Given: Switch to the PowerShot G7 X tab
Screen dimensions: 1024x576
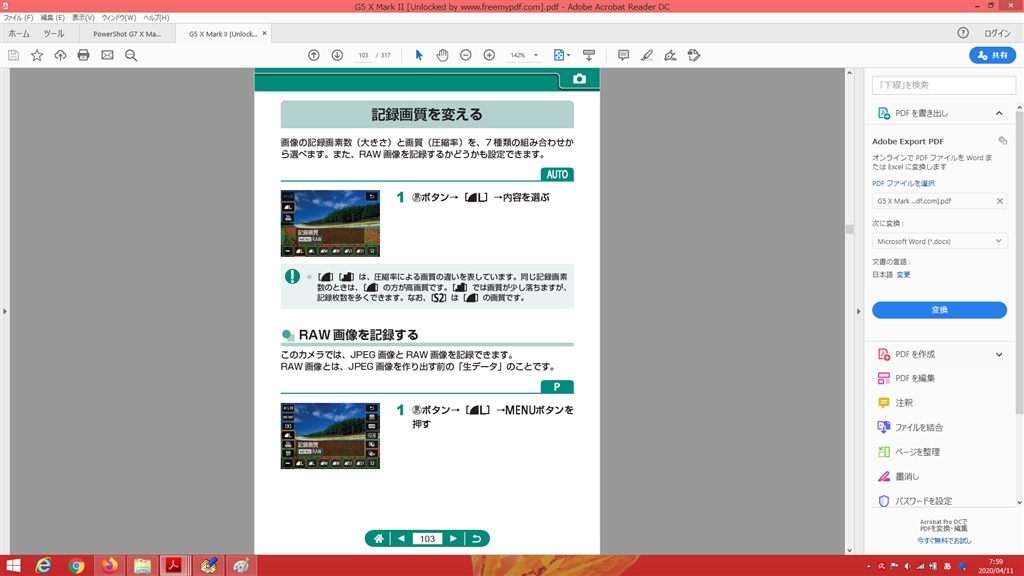Looking at the screenshot, I should 127,33.
